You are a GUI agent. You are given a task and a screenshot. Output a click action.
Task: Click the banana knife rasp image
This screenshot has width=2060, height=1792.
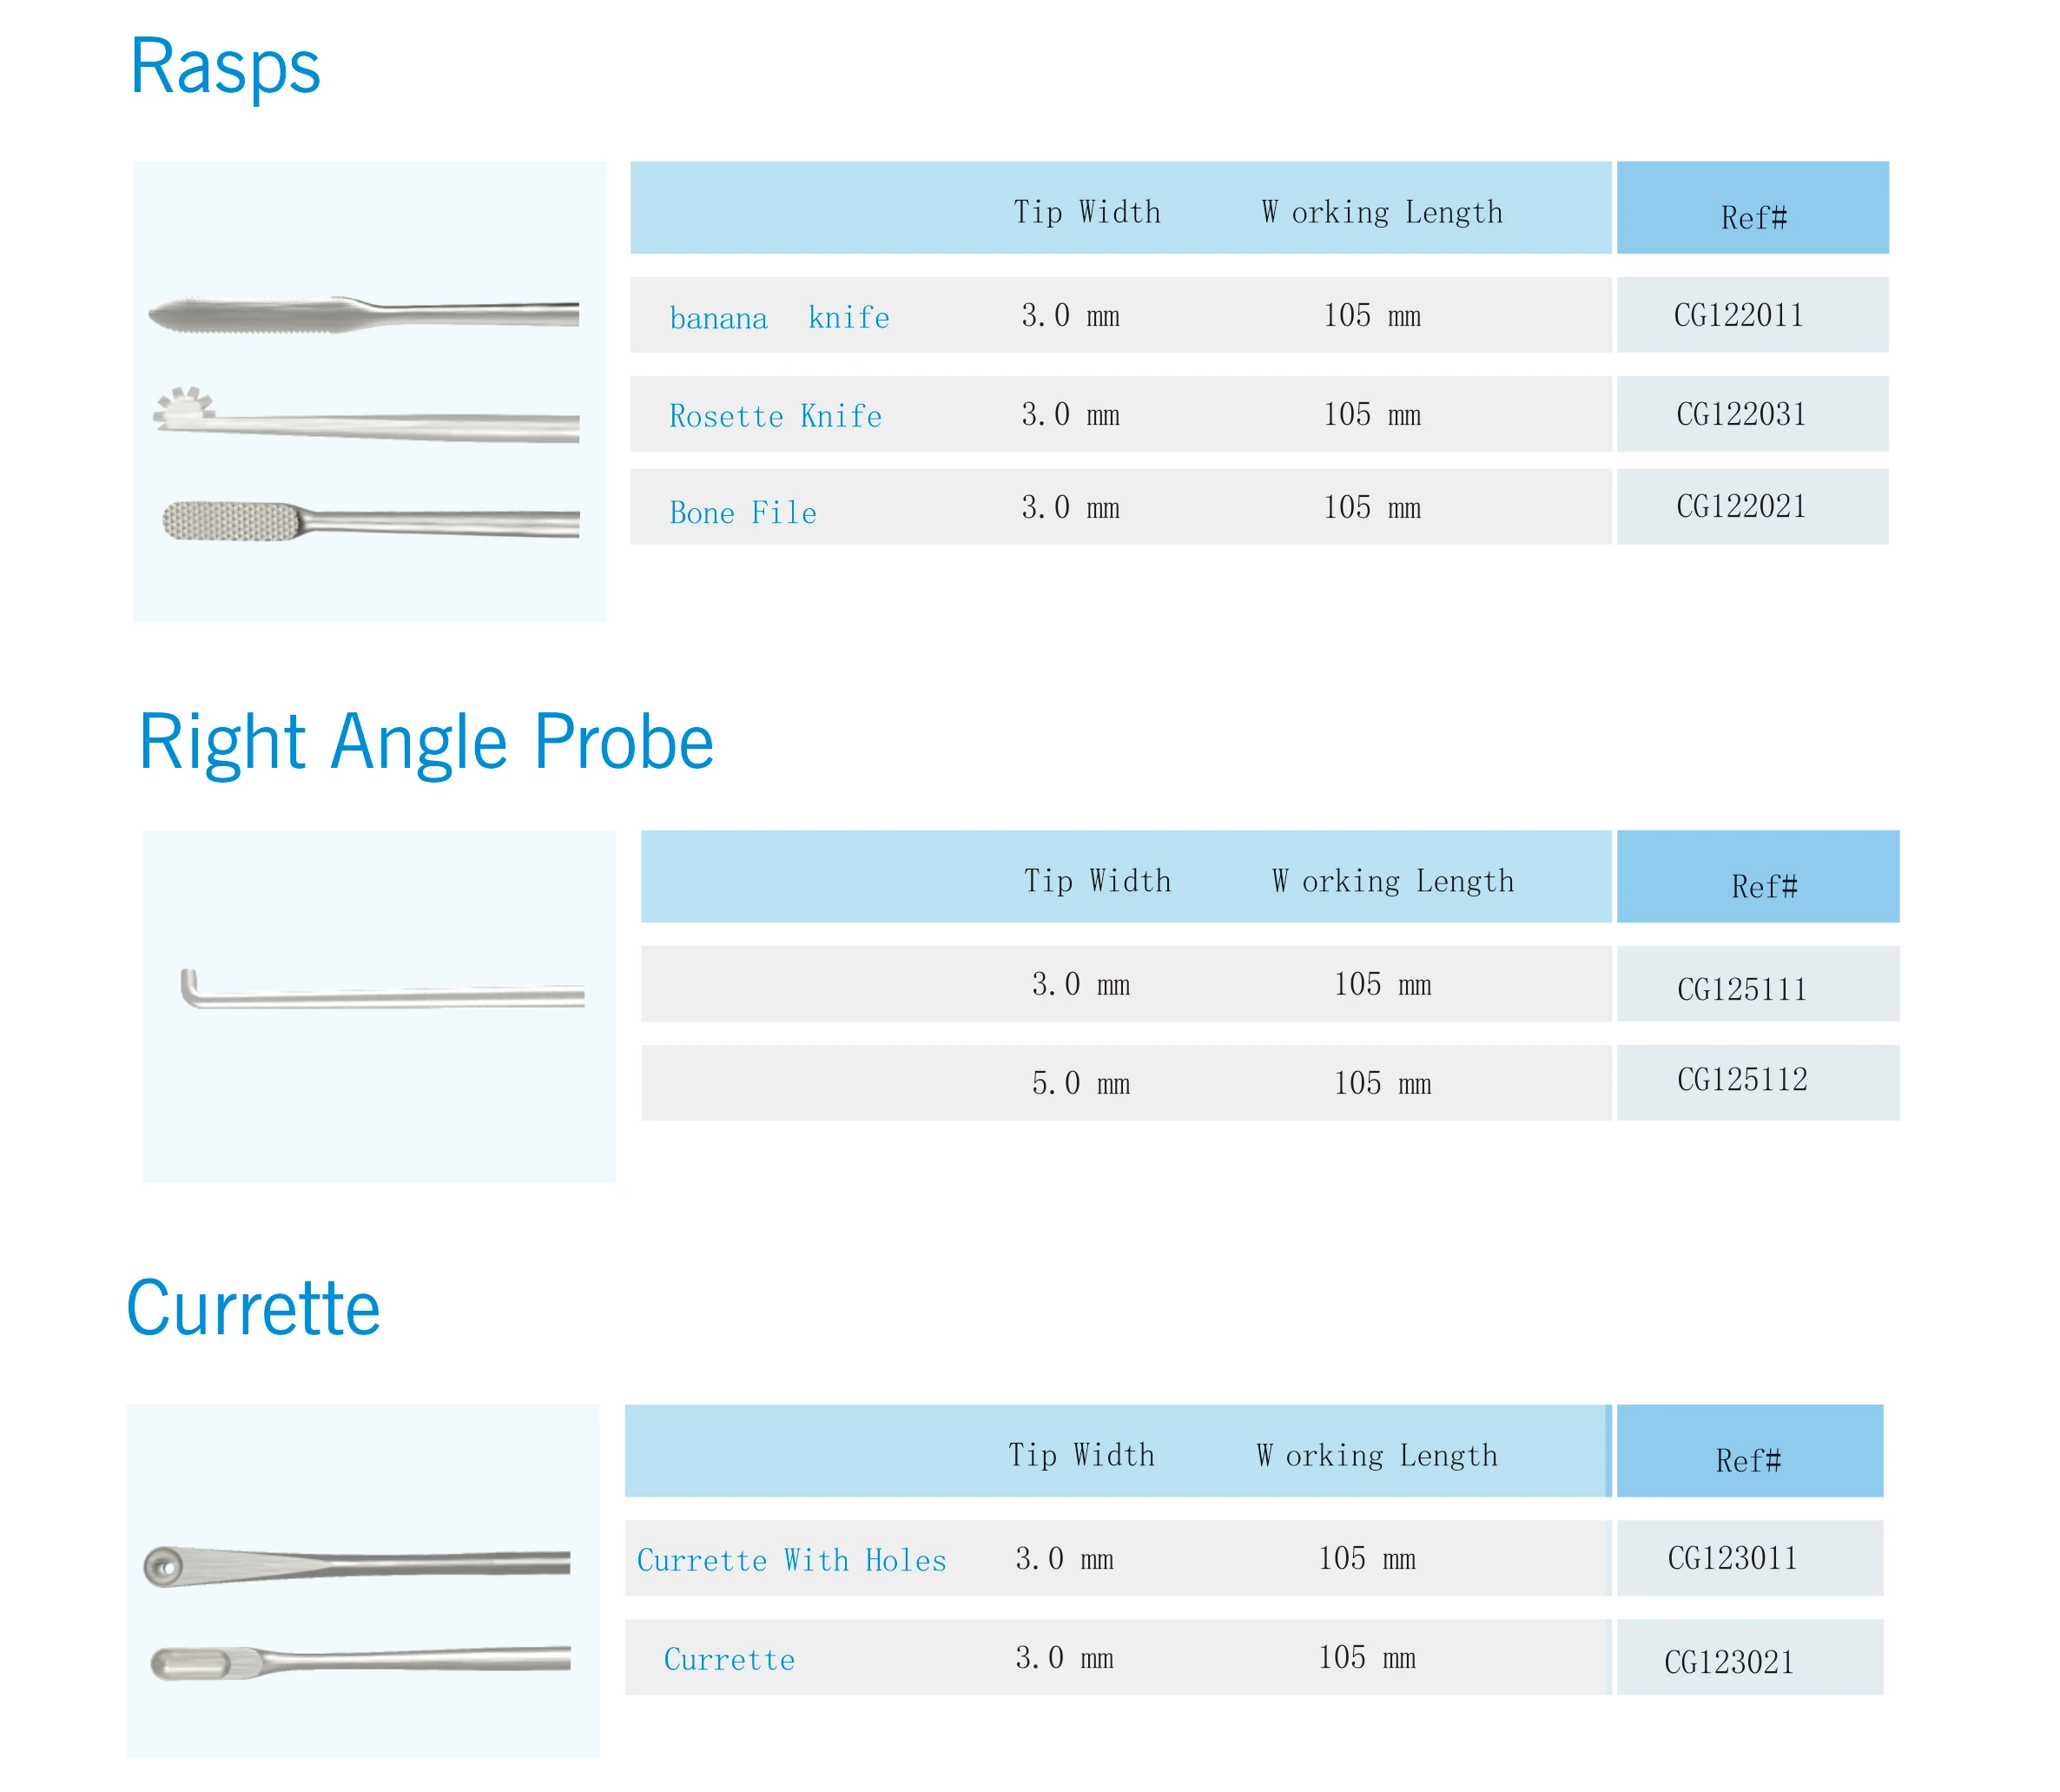[x=364, y=315]
